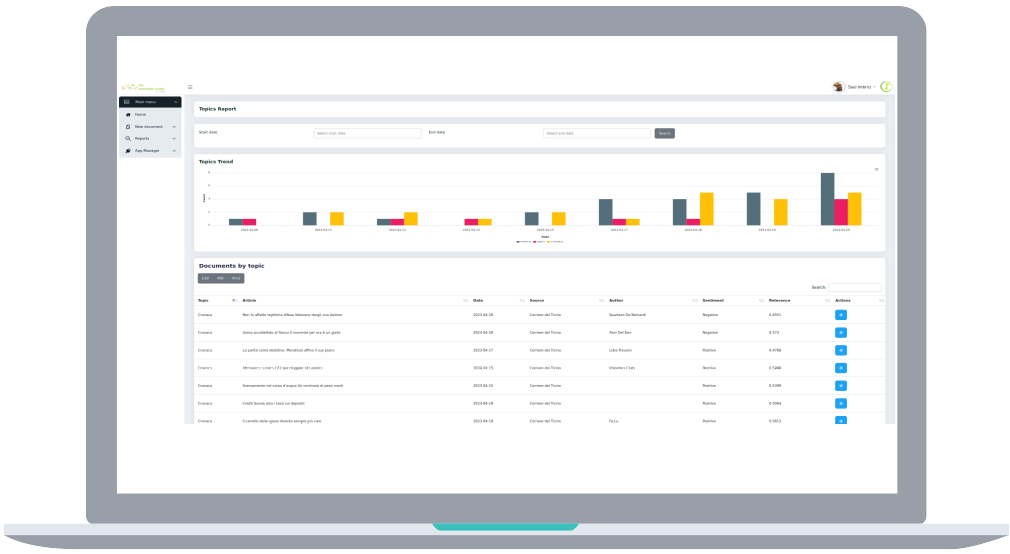Image resolution: width=1010 pixels, height=554 pixels.
Task: Sort table by Date column arrow
Action: pos(522,301)
